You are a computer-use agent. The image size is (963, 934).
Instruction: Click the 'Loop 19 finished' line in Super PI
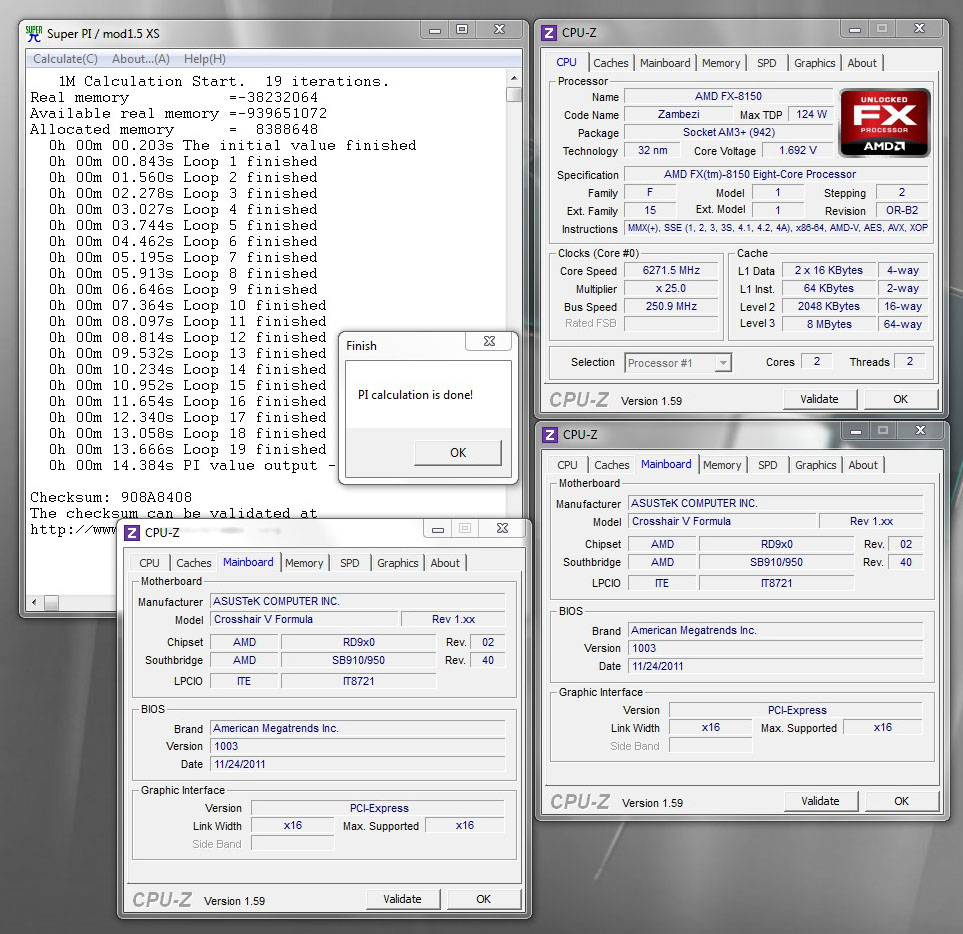(x=188, y=449)
